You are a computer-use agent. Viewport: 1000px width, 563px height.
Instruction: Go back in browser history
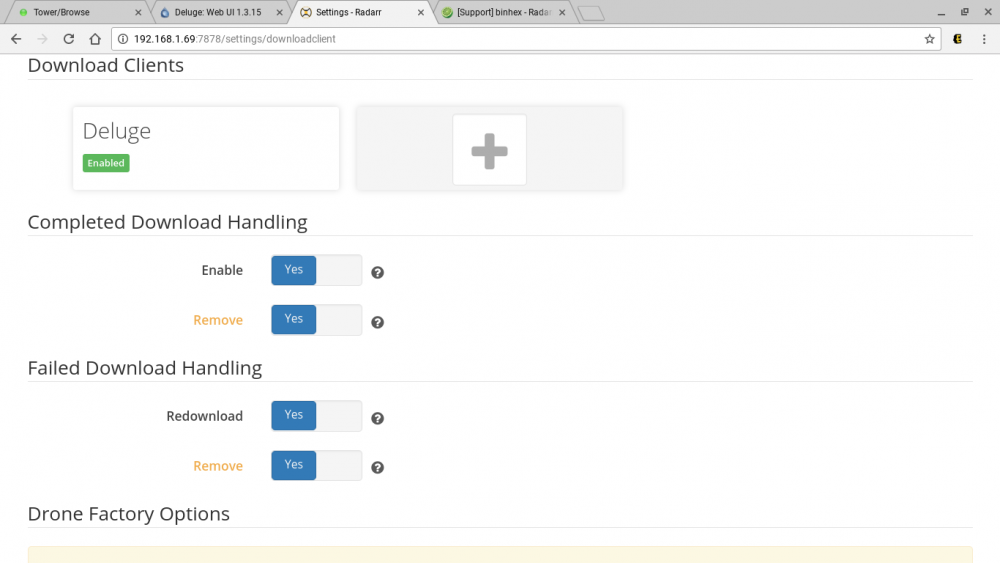pyautogui.click(x=16, y=39)
